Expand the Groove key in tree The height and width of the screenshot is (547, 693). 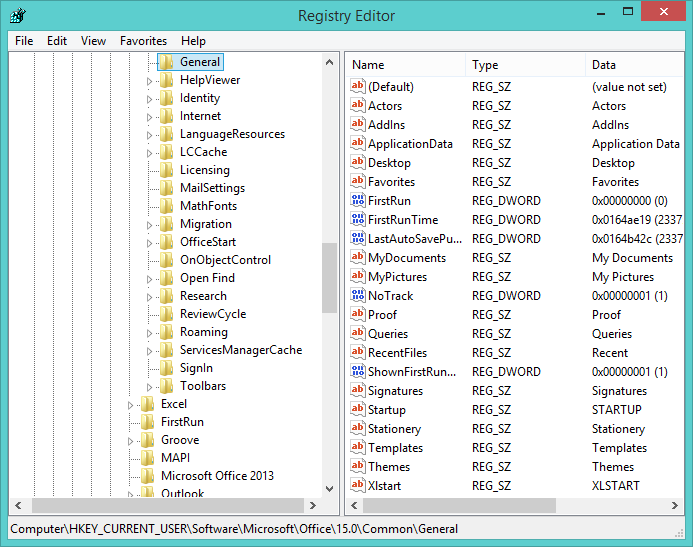tap(131, 440)
